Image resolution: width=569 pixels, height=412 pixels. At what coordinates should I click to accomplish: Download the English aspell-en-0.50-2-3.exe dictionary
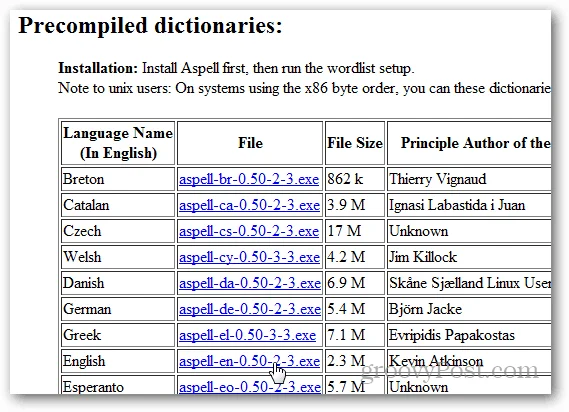[249, 361]
